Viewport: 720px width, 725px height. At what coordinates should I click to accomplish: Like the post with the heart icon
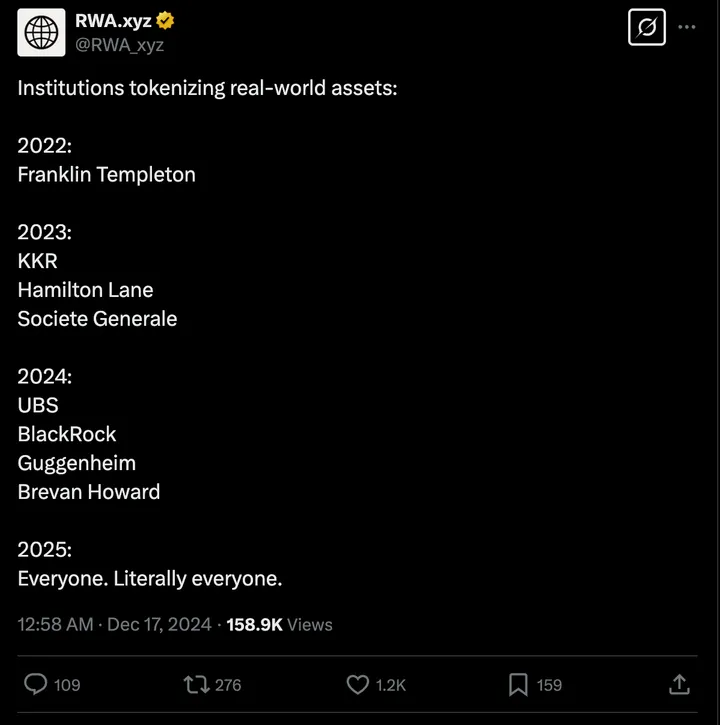357,684
